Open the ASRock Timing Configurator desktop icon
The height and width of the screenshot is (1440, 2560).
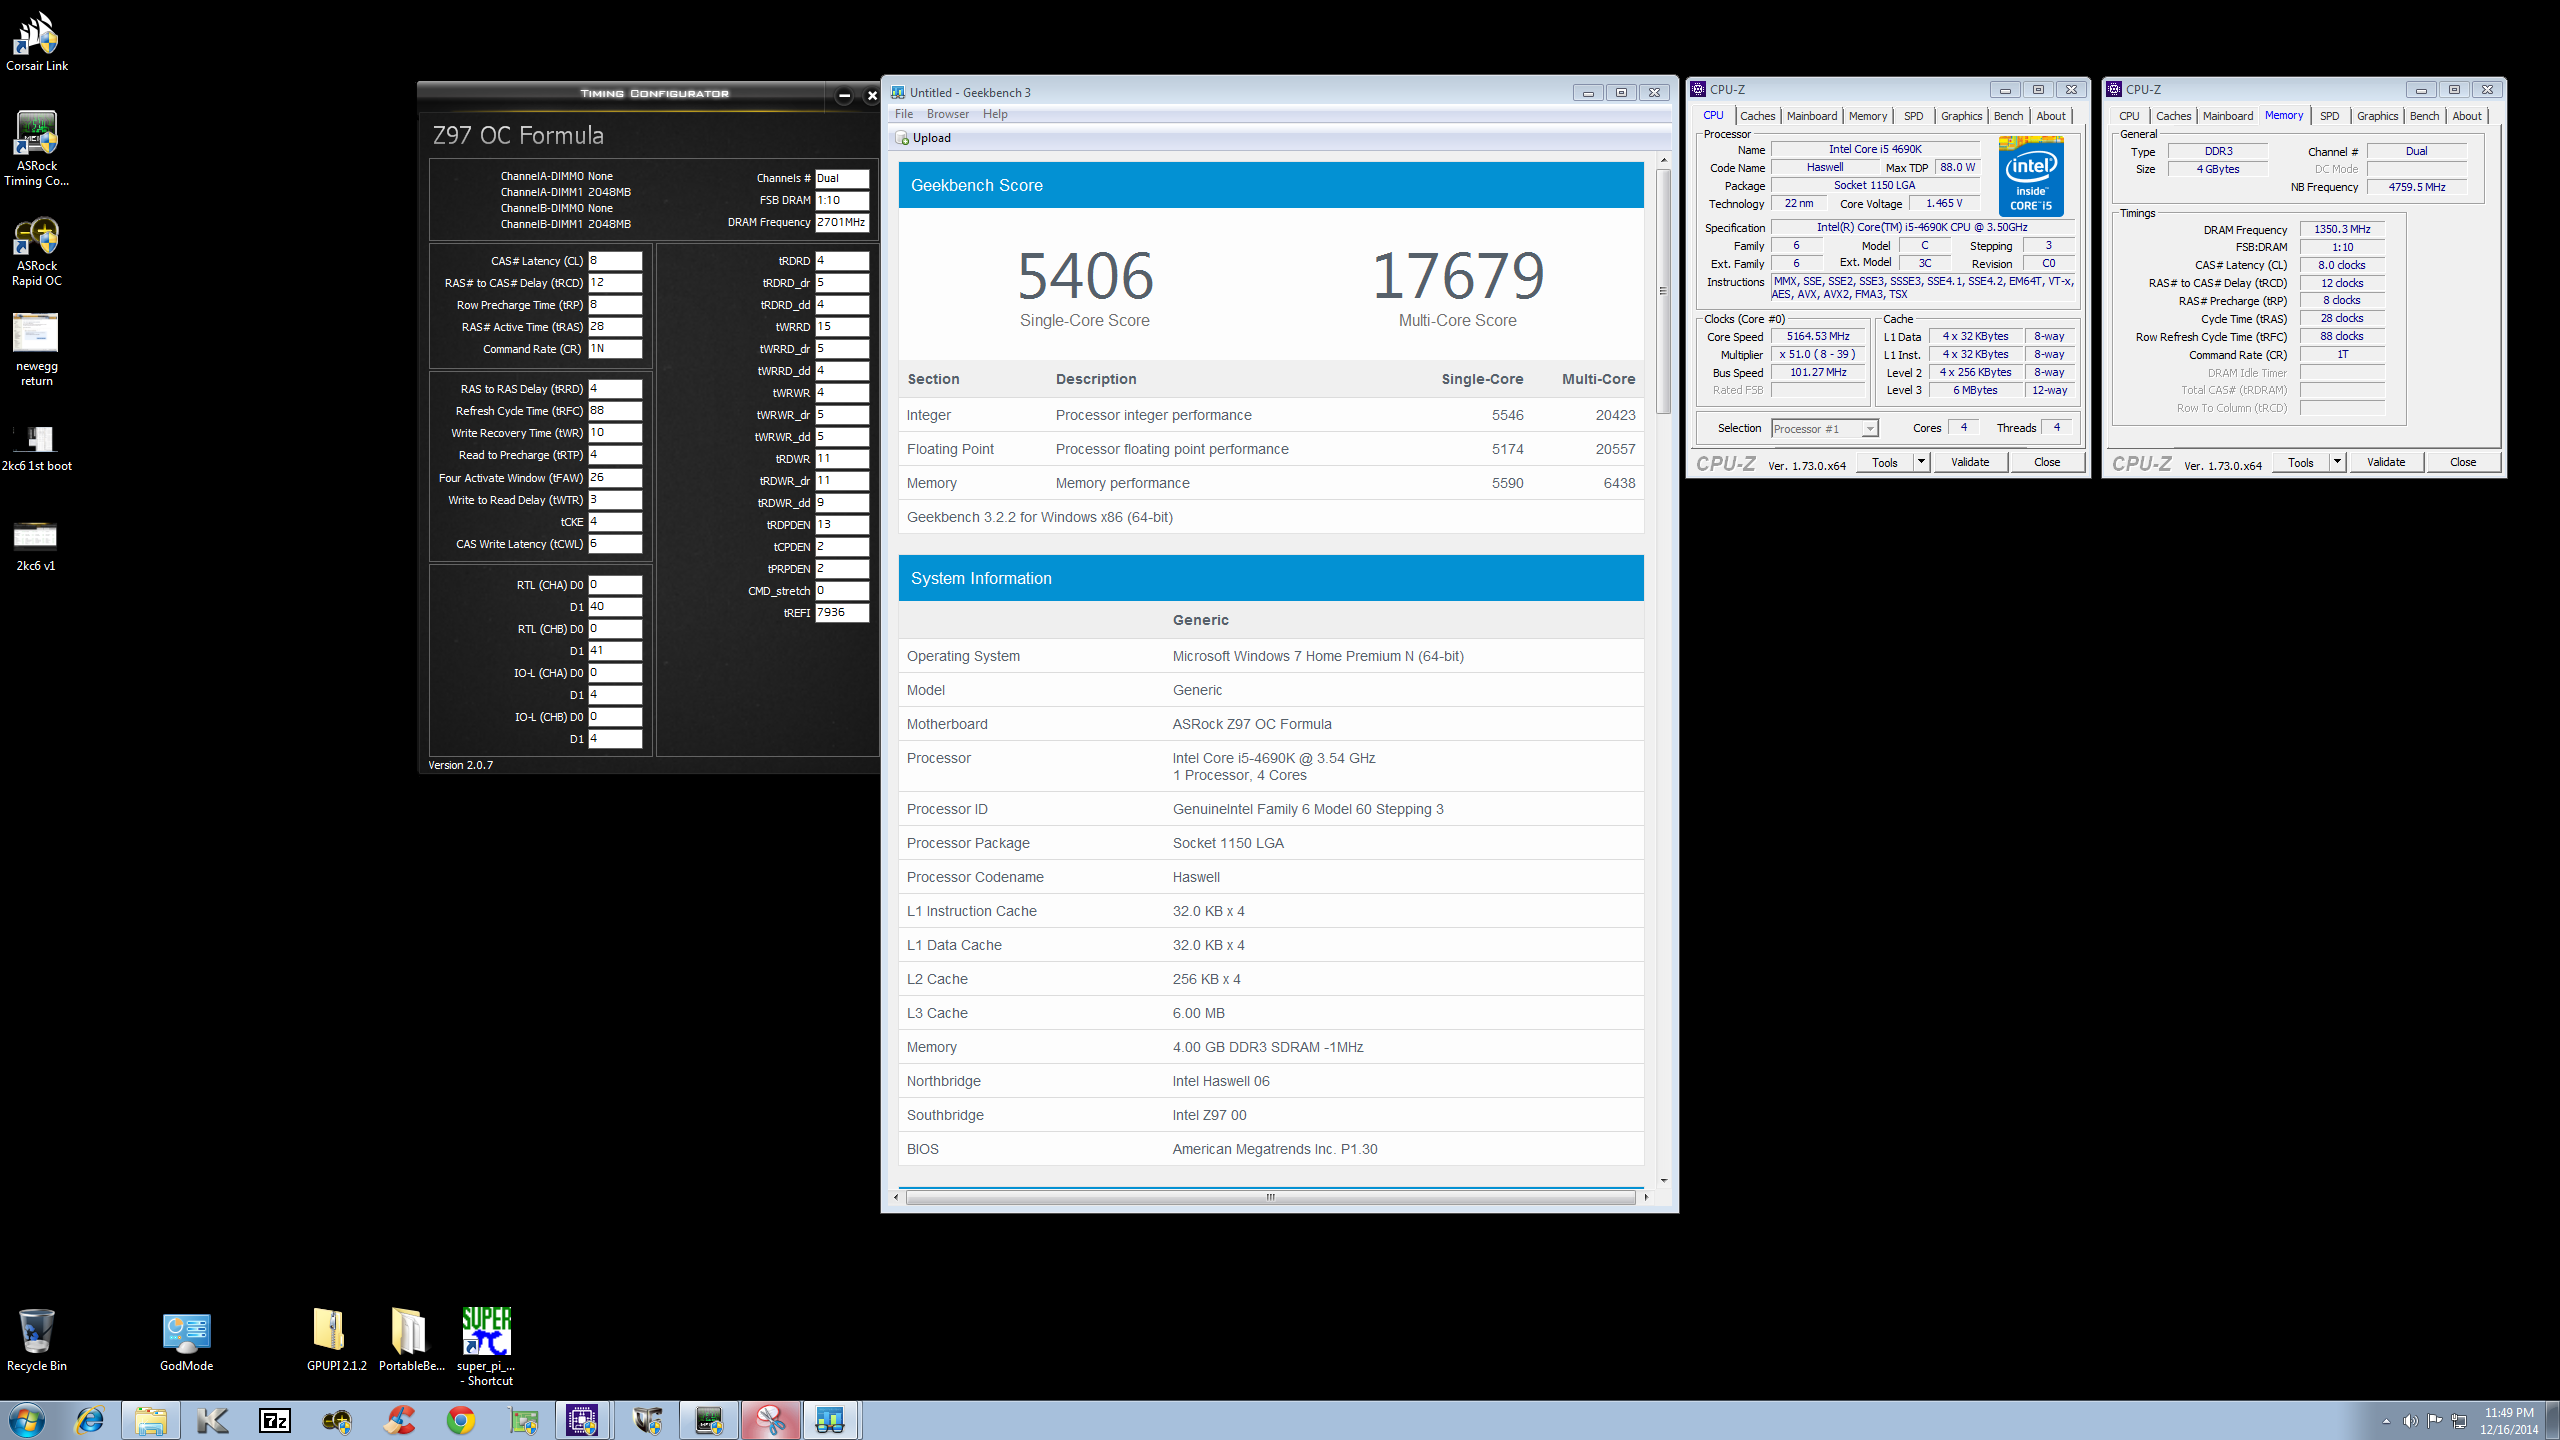coord(37,148)
